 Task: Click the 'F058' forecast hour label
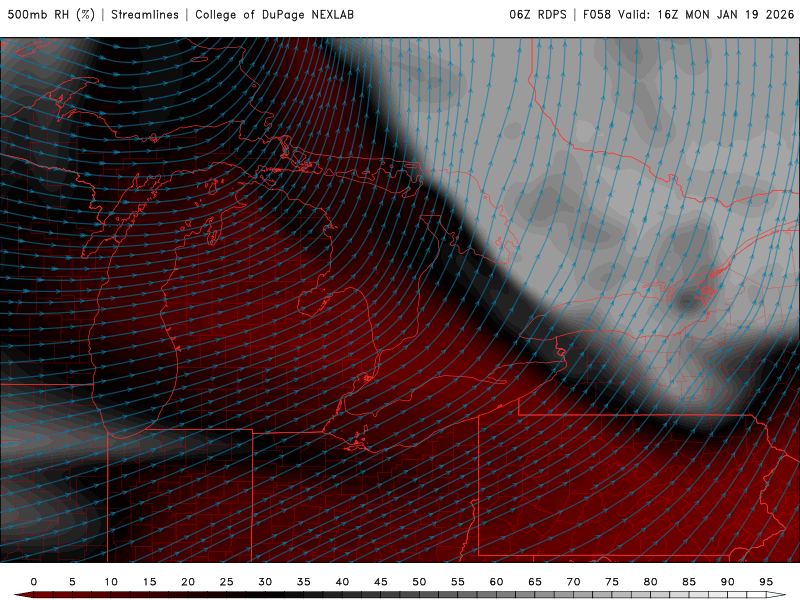(596, 15)
